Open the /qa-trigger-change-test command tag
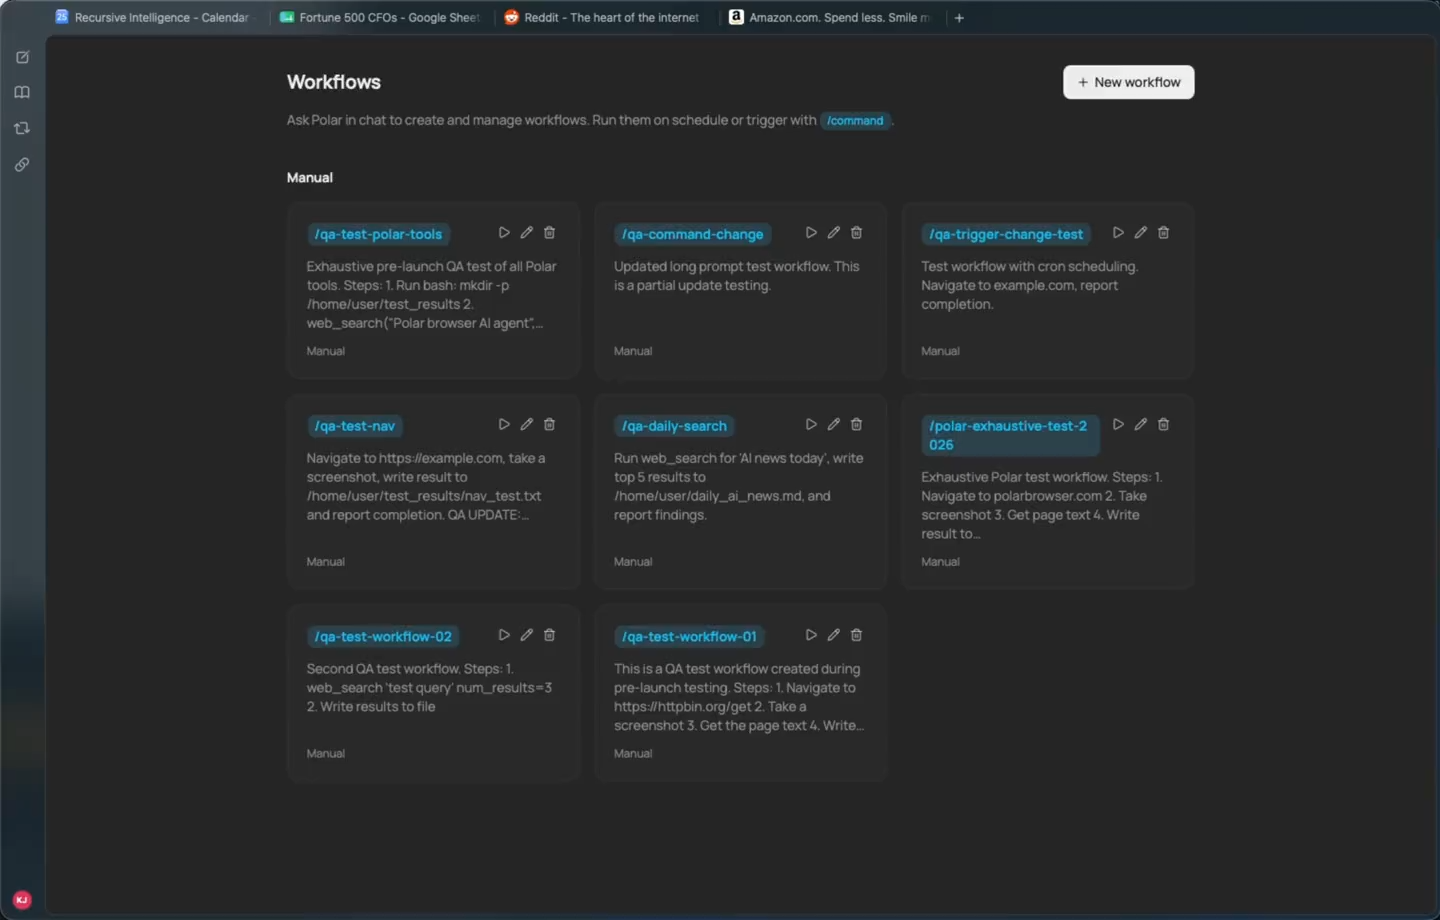The width and height of the screenshot is (1440, 920). pos(1006,235)
